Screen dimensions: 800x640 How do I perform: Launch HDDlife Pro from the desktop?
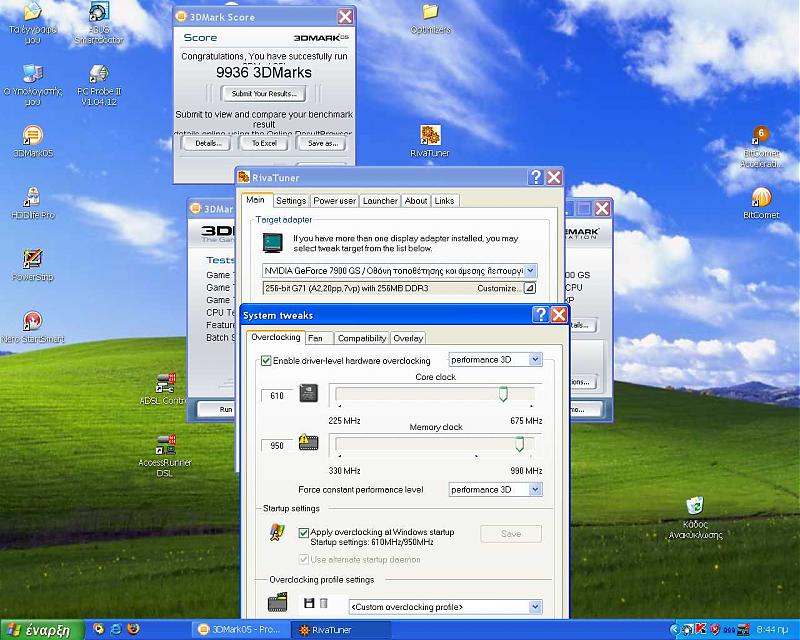(33, 204)
